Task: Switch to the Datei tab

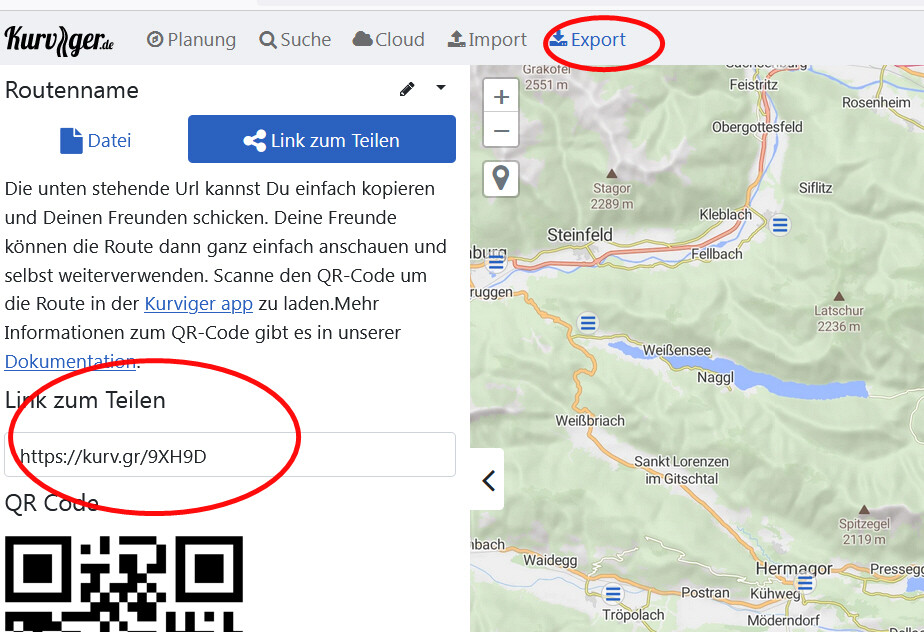Action: 96,141
